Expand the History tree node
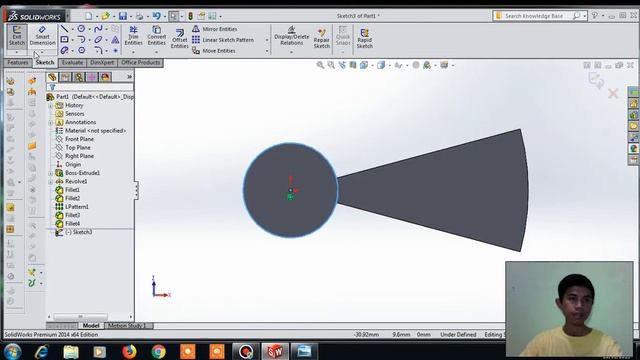The image size is (640, 360). pos(51,105)
